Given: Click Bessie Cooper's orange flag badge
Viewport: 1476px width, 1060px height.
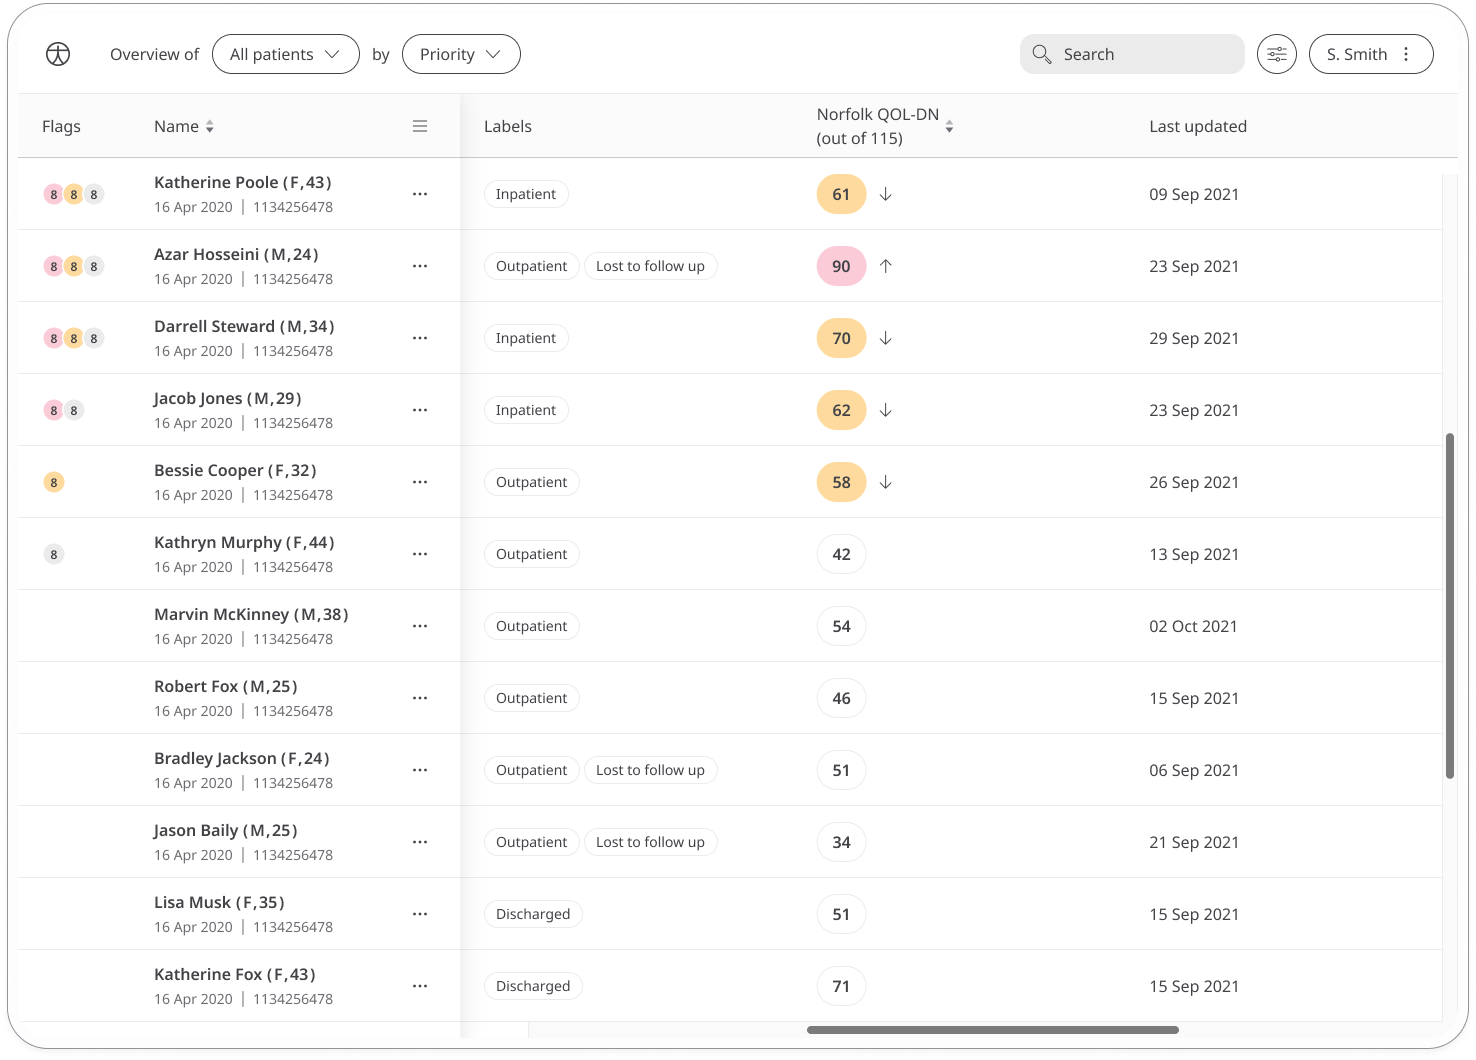Looking at the screenshot, I should tap(54, 482).
